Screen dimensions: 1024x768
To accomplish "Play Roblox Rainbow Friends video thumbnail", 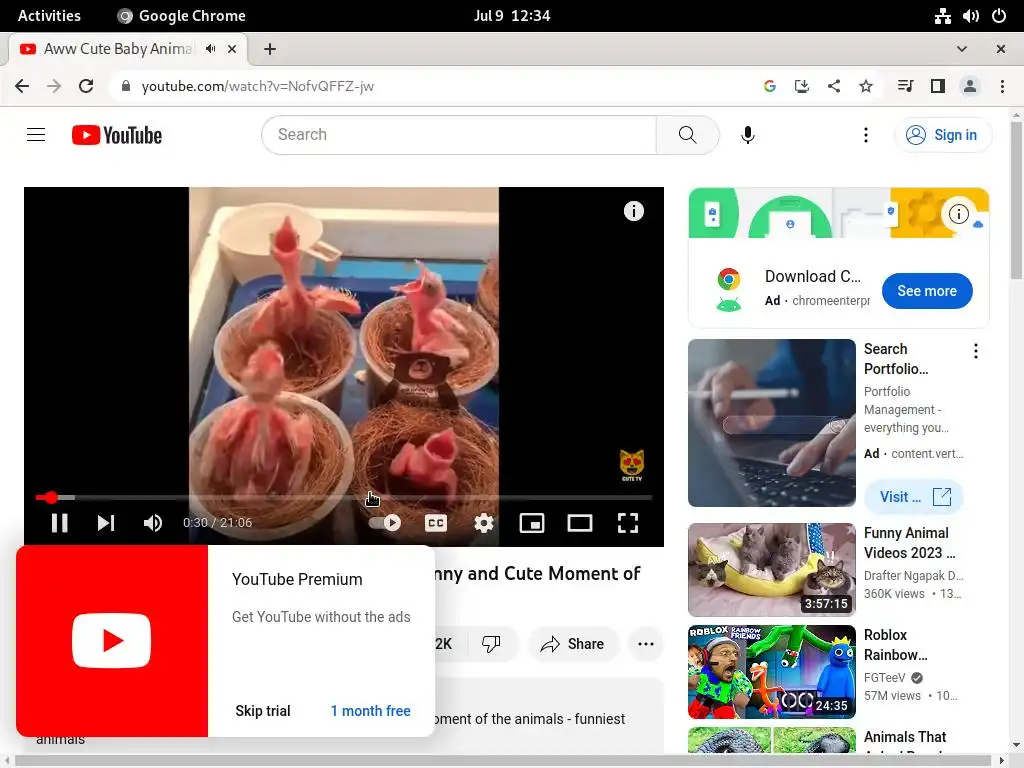I will [772, 671].
